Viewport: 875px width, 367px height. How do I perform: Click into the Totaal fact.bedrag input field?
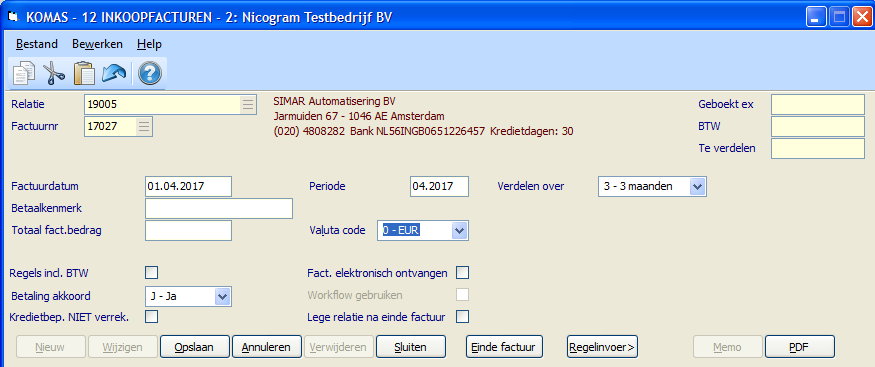(188, 230)
